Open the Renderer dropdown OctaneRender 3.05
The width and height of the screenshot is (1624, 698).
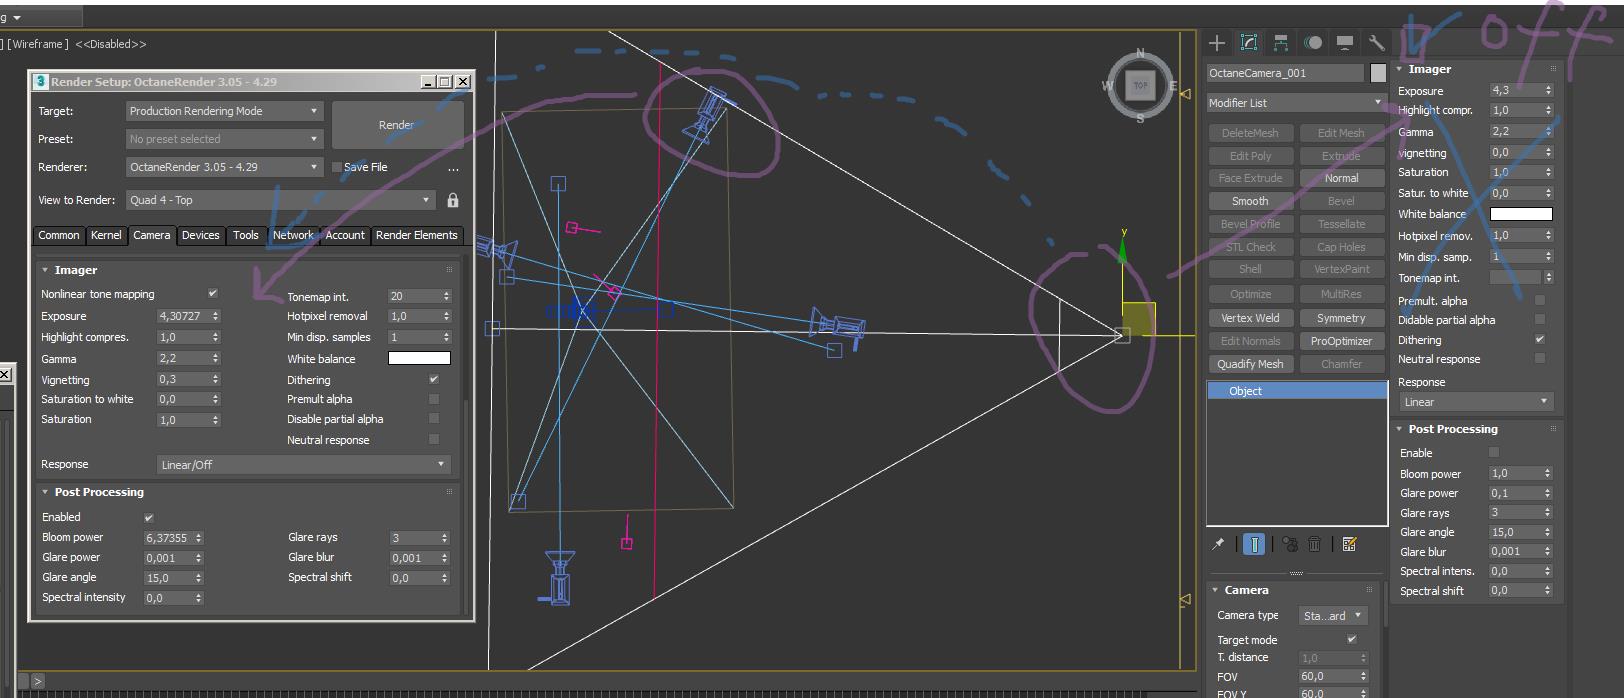(x=224, y=167)
